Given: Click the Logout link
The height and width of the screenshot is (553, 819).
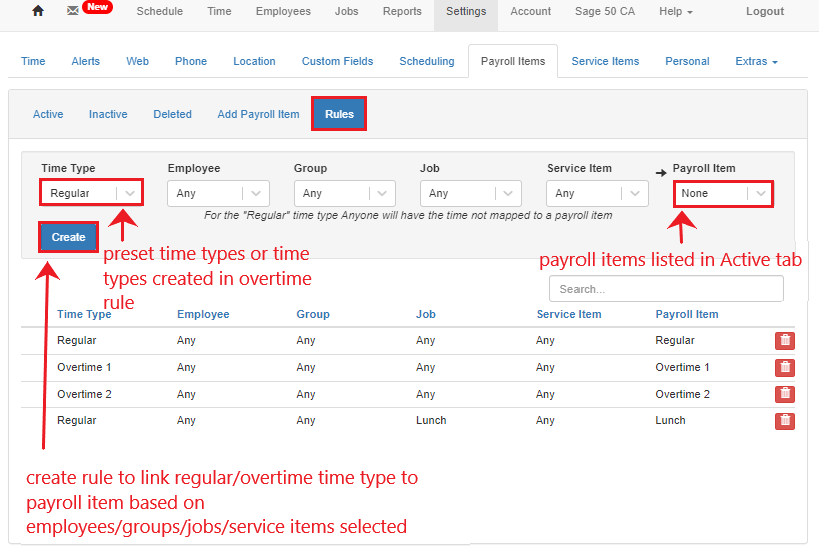Looking at the screenshot, I should 765,11.
